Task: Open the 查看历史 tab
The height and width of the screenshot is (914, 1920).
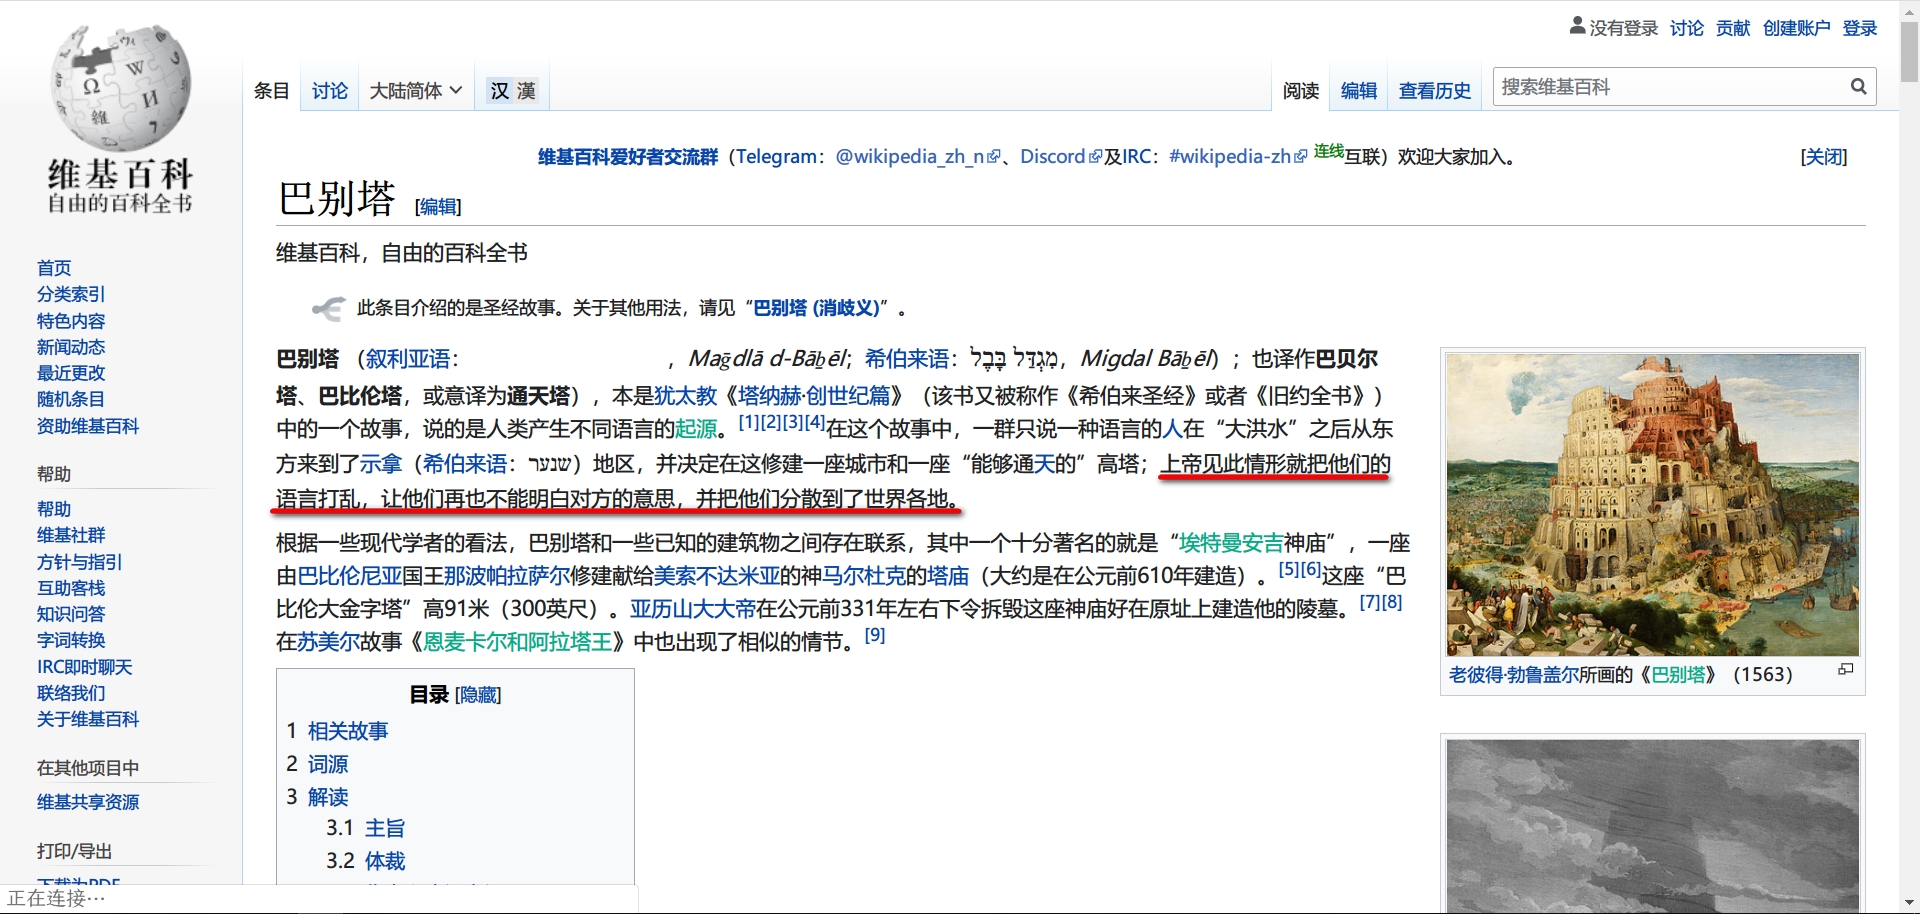Action: 1434,91
